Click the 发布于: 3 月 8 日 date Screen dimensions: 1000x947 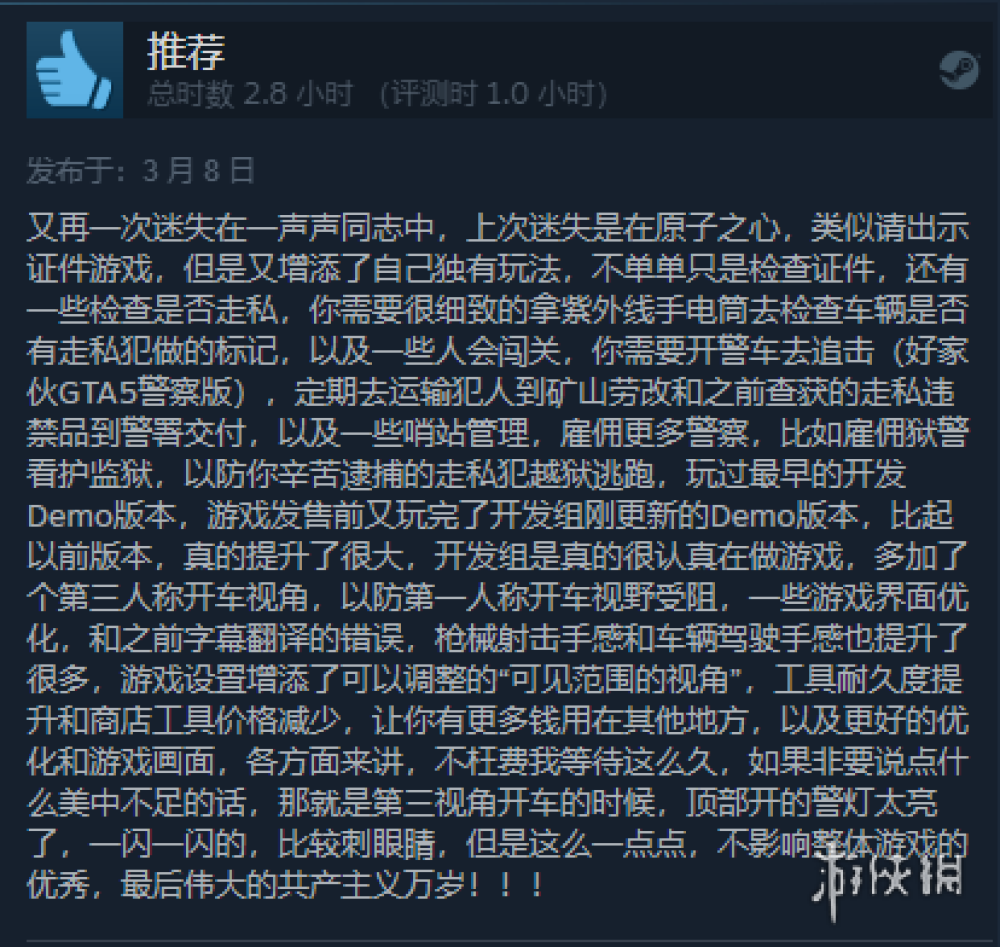click(141, 171)
